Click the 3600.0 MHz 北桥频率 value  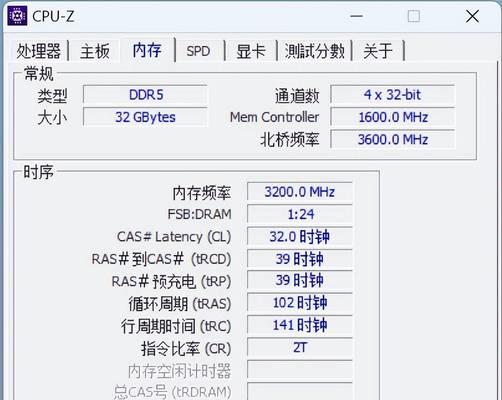(x=393, y=139)
